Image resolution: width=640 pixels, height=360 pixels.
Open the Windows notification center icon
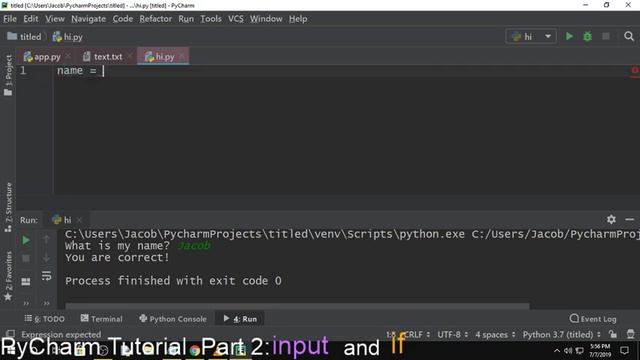point(624,351)
